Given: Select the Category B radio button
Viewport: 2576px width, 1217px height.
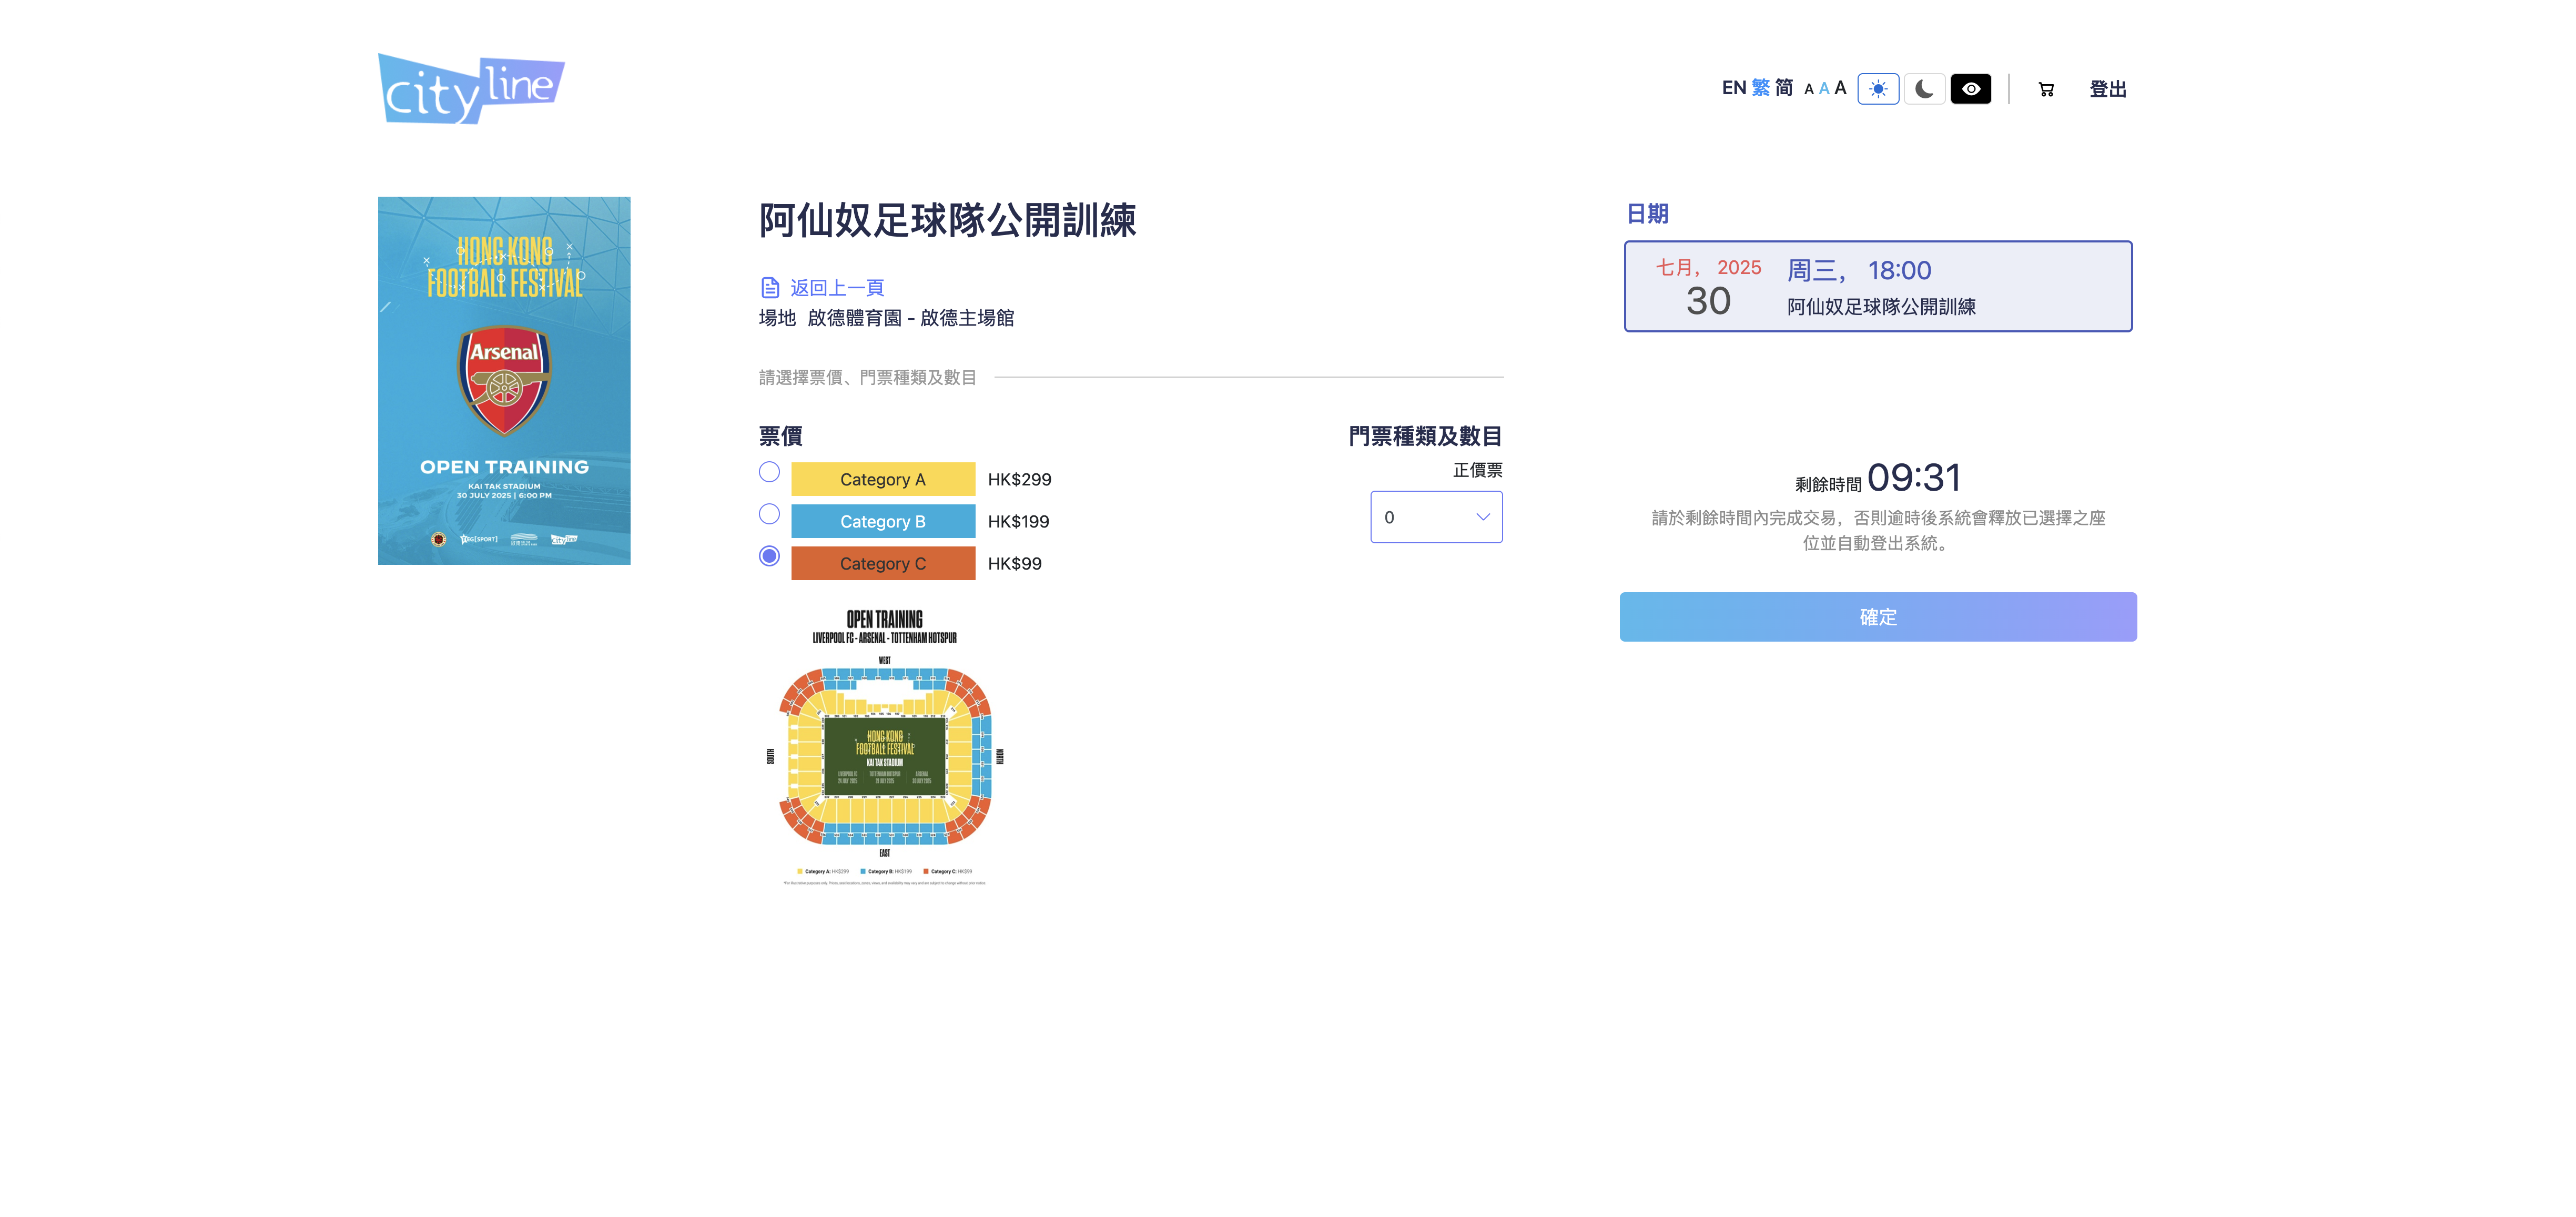Looking at the screenshot, I should pos(769,514).
